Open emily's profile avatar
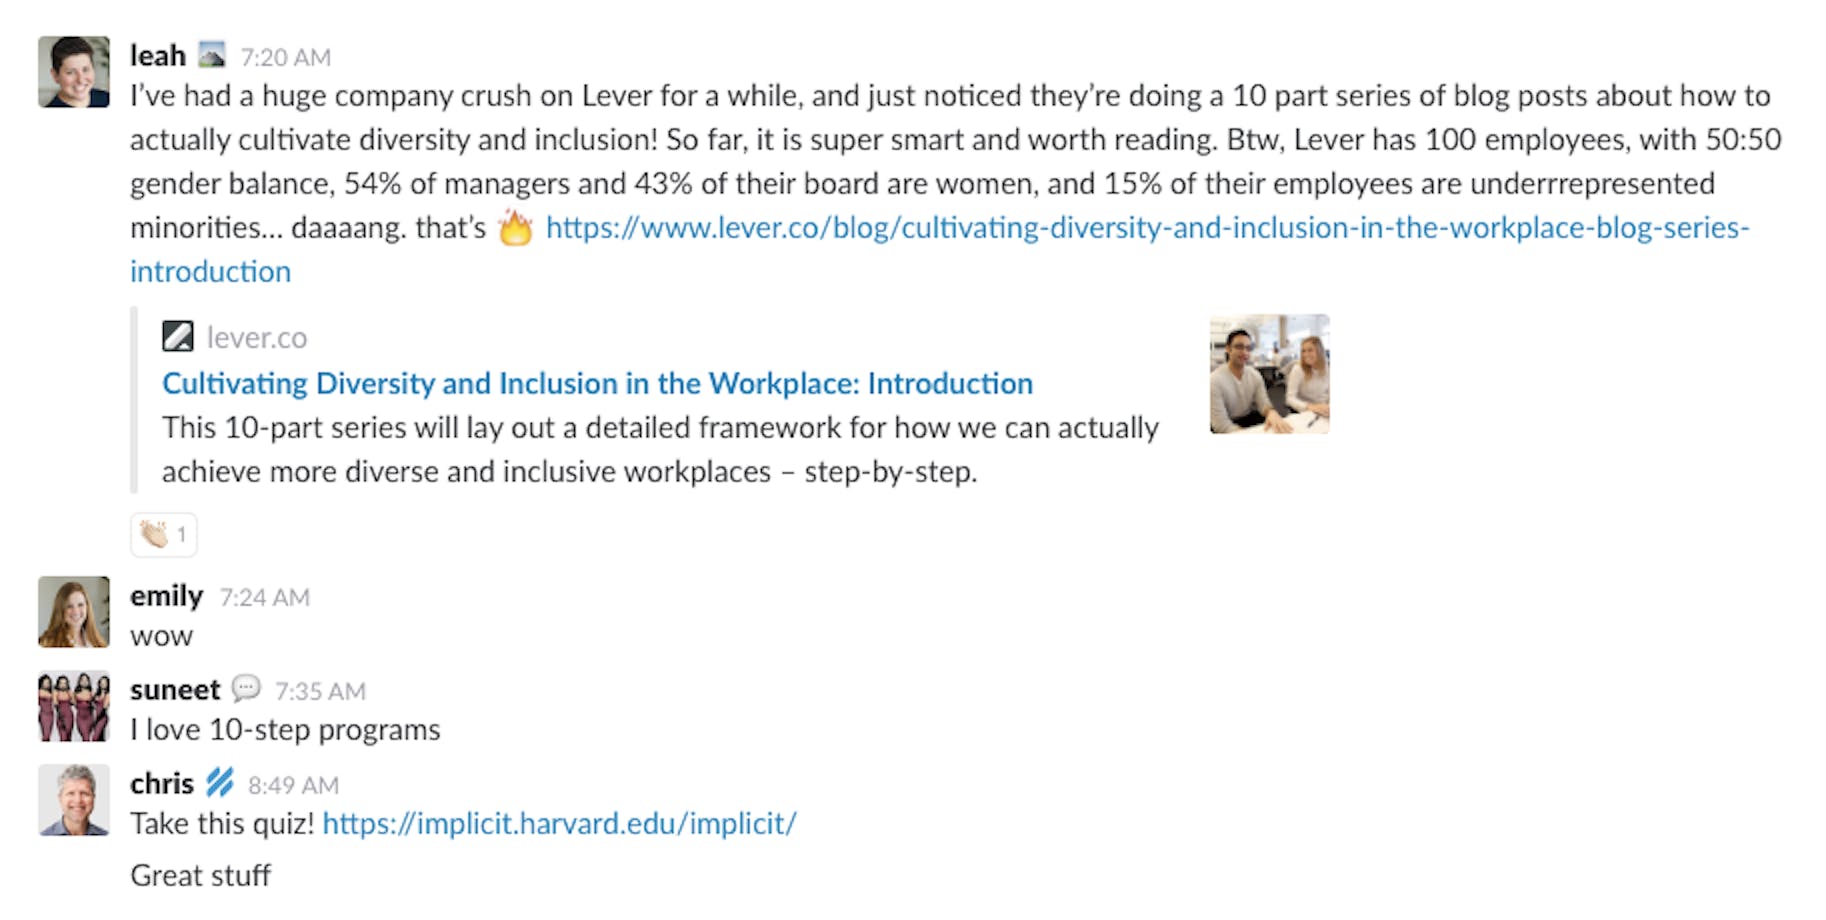 point(74,612)
